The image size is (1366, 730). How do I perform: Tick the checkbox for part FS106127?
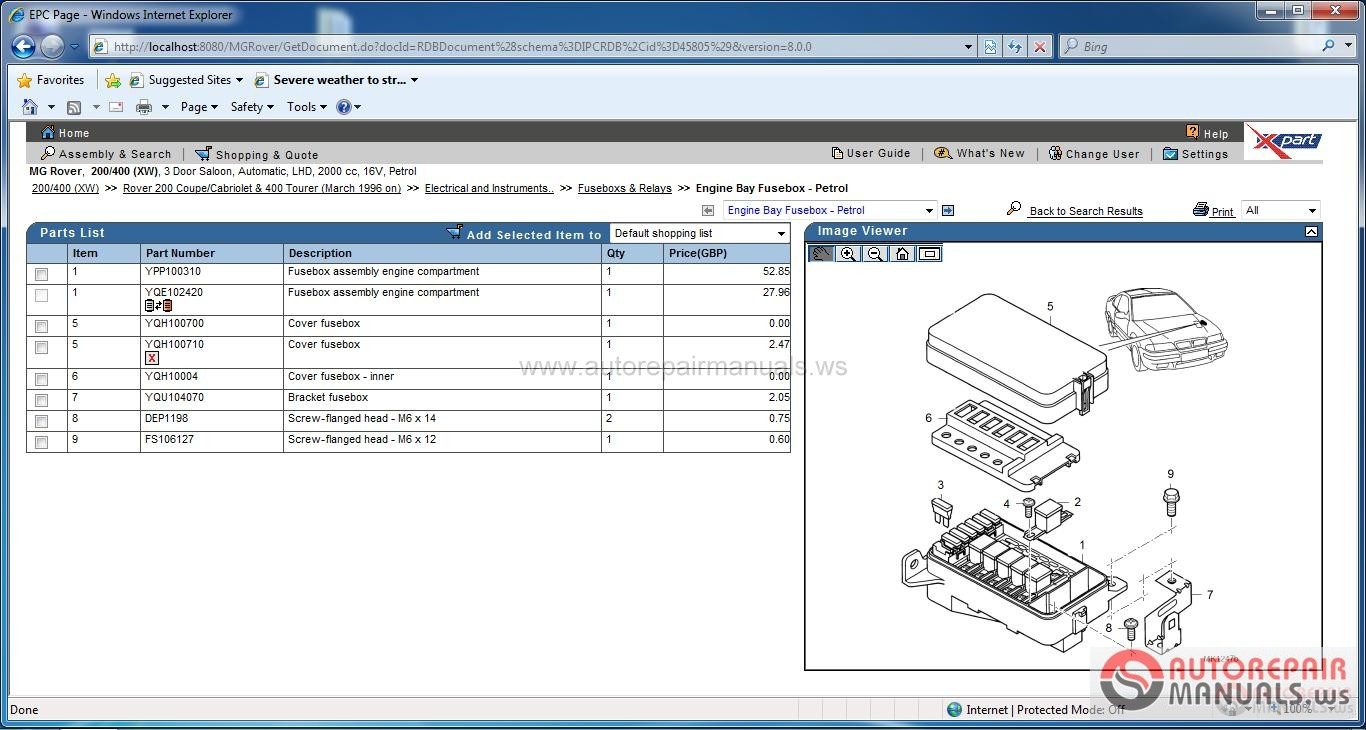[x=41, y=442]
